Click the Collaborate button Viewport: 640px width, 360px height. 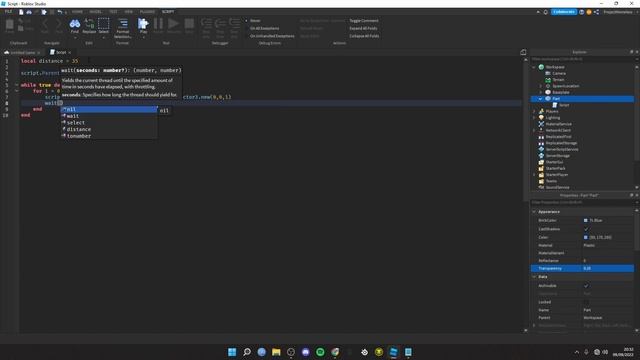coord(564,12)
